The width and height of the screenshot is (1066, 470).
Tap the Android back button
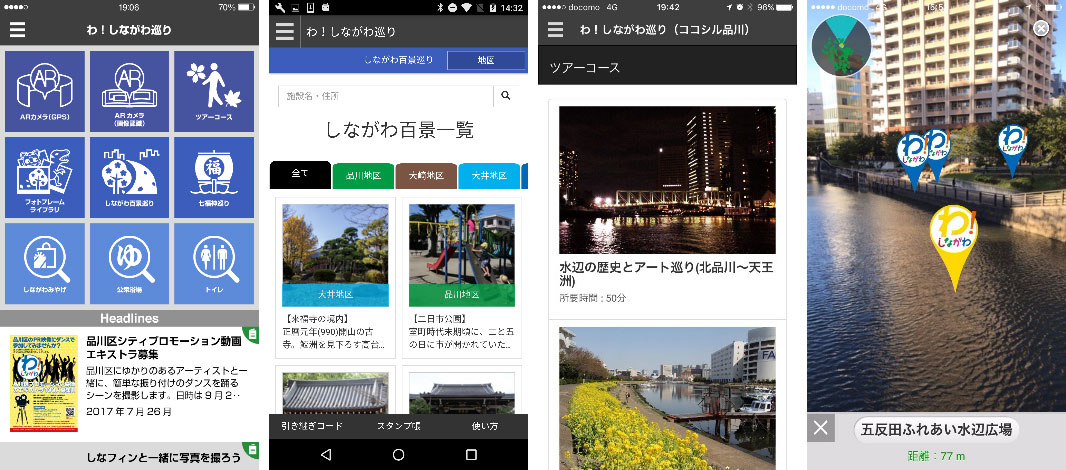pyautogui.click(x=326, y=454)
